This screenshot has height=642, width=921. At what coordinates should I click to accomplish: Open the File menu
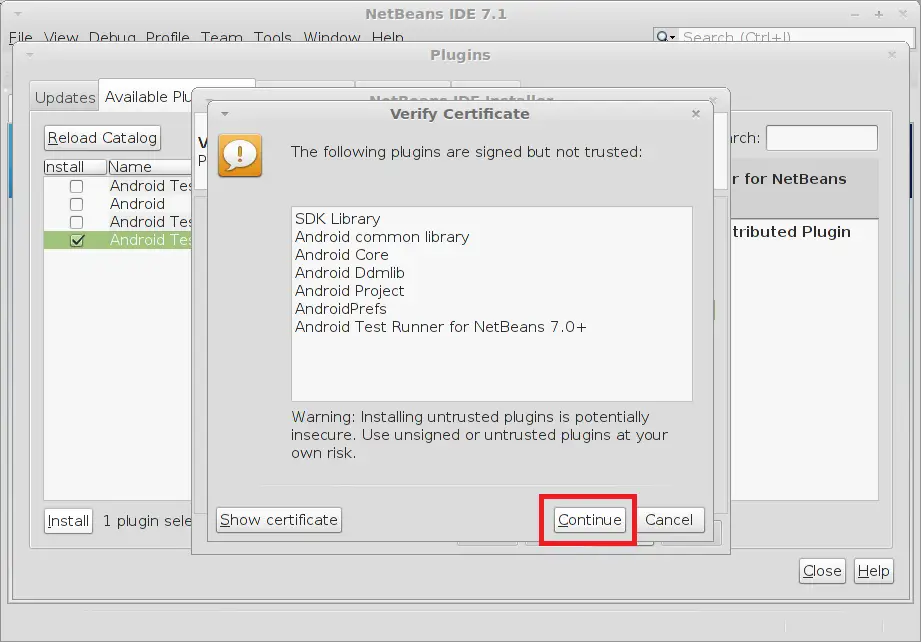(x=21, y=37)
